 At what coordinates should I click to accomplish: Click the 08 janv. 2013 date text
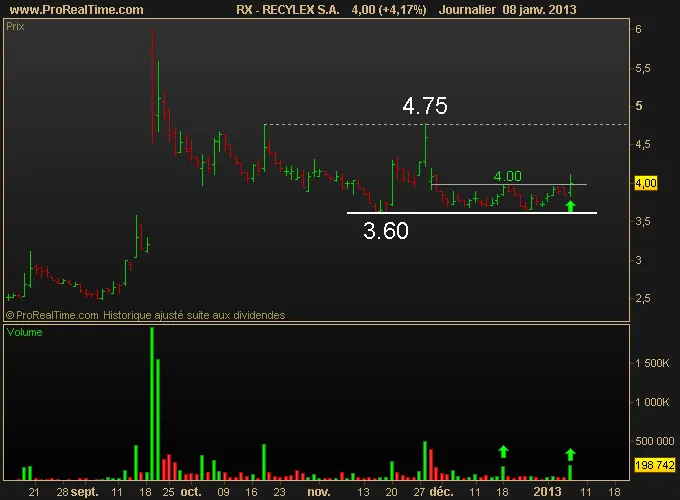pos(539,10)
